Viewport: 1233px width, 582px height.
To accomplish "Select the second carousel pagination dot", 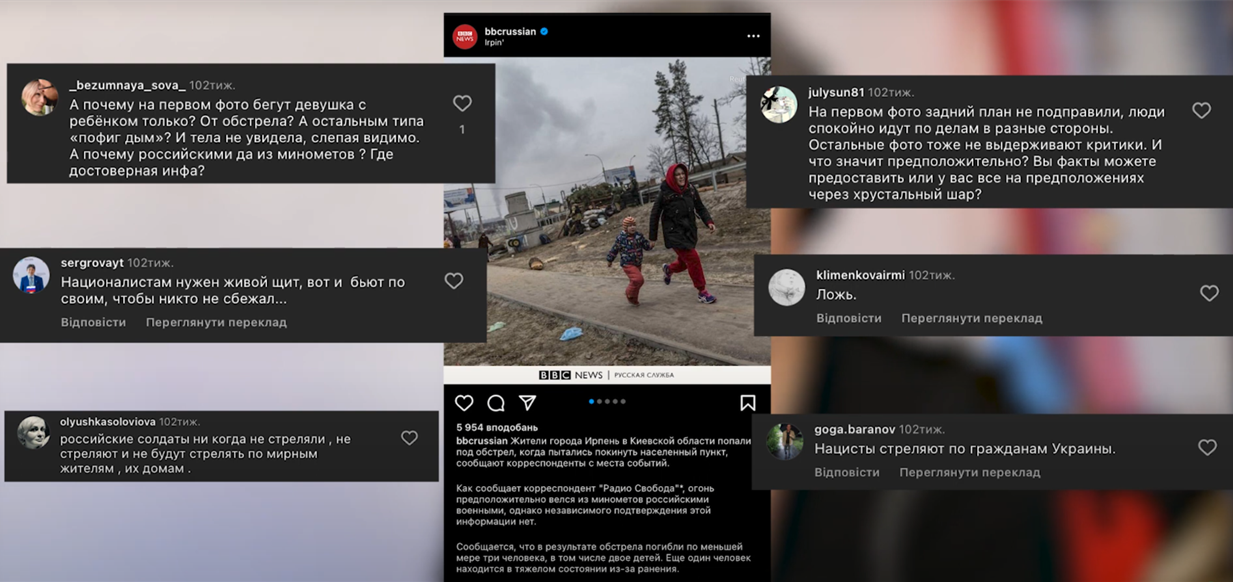I will pyautogui.click(x=598, y=401).
